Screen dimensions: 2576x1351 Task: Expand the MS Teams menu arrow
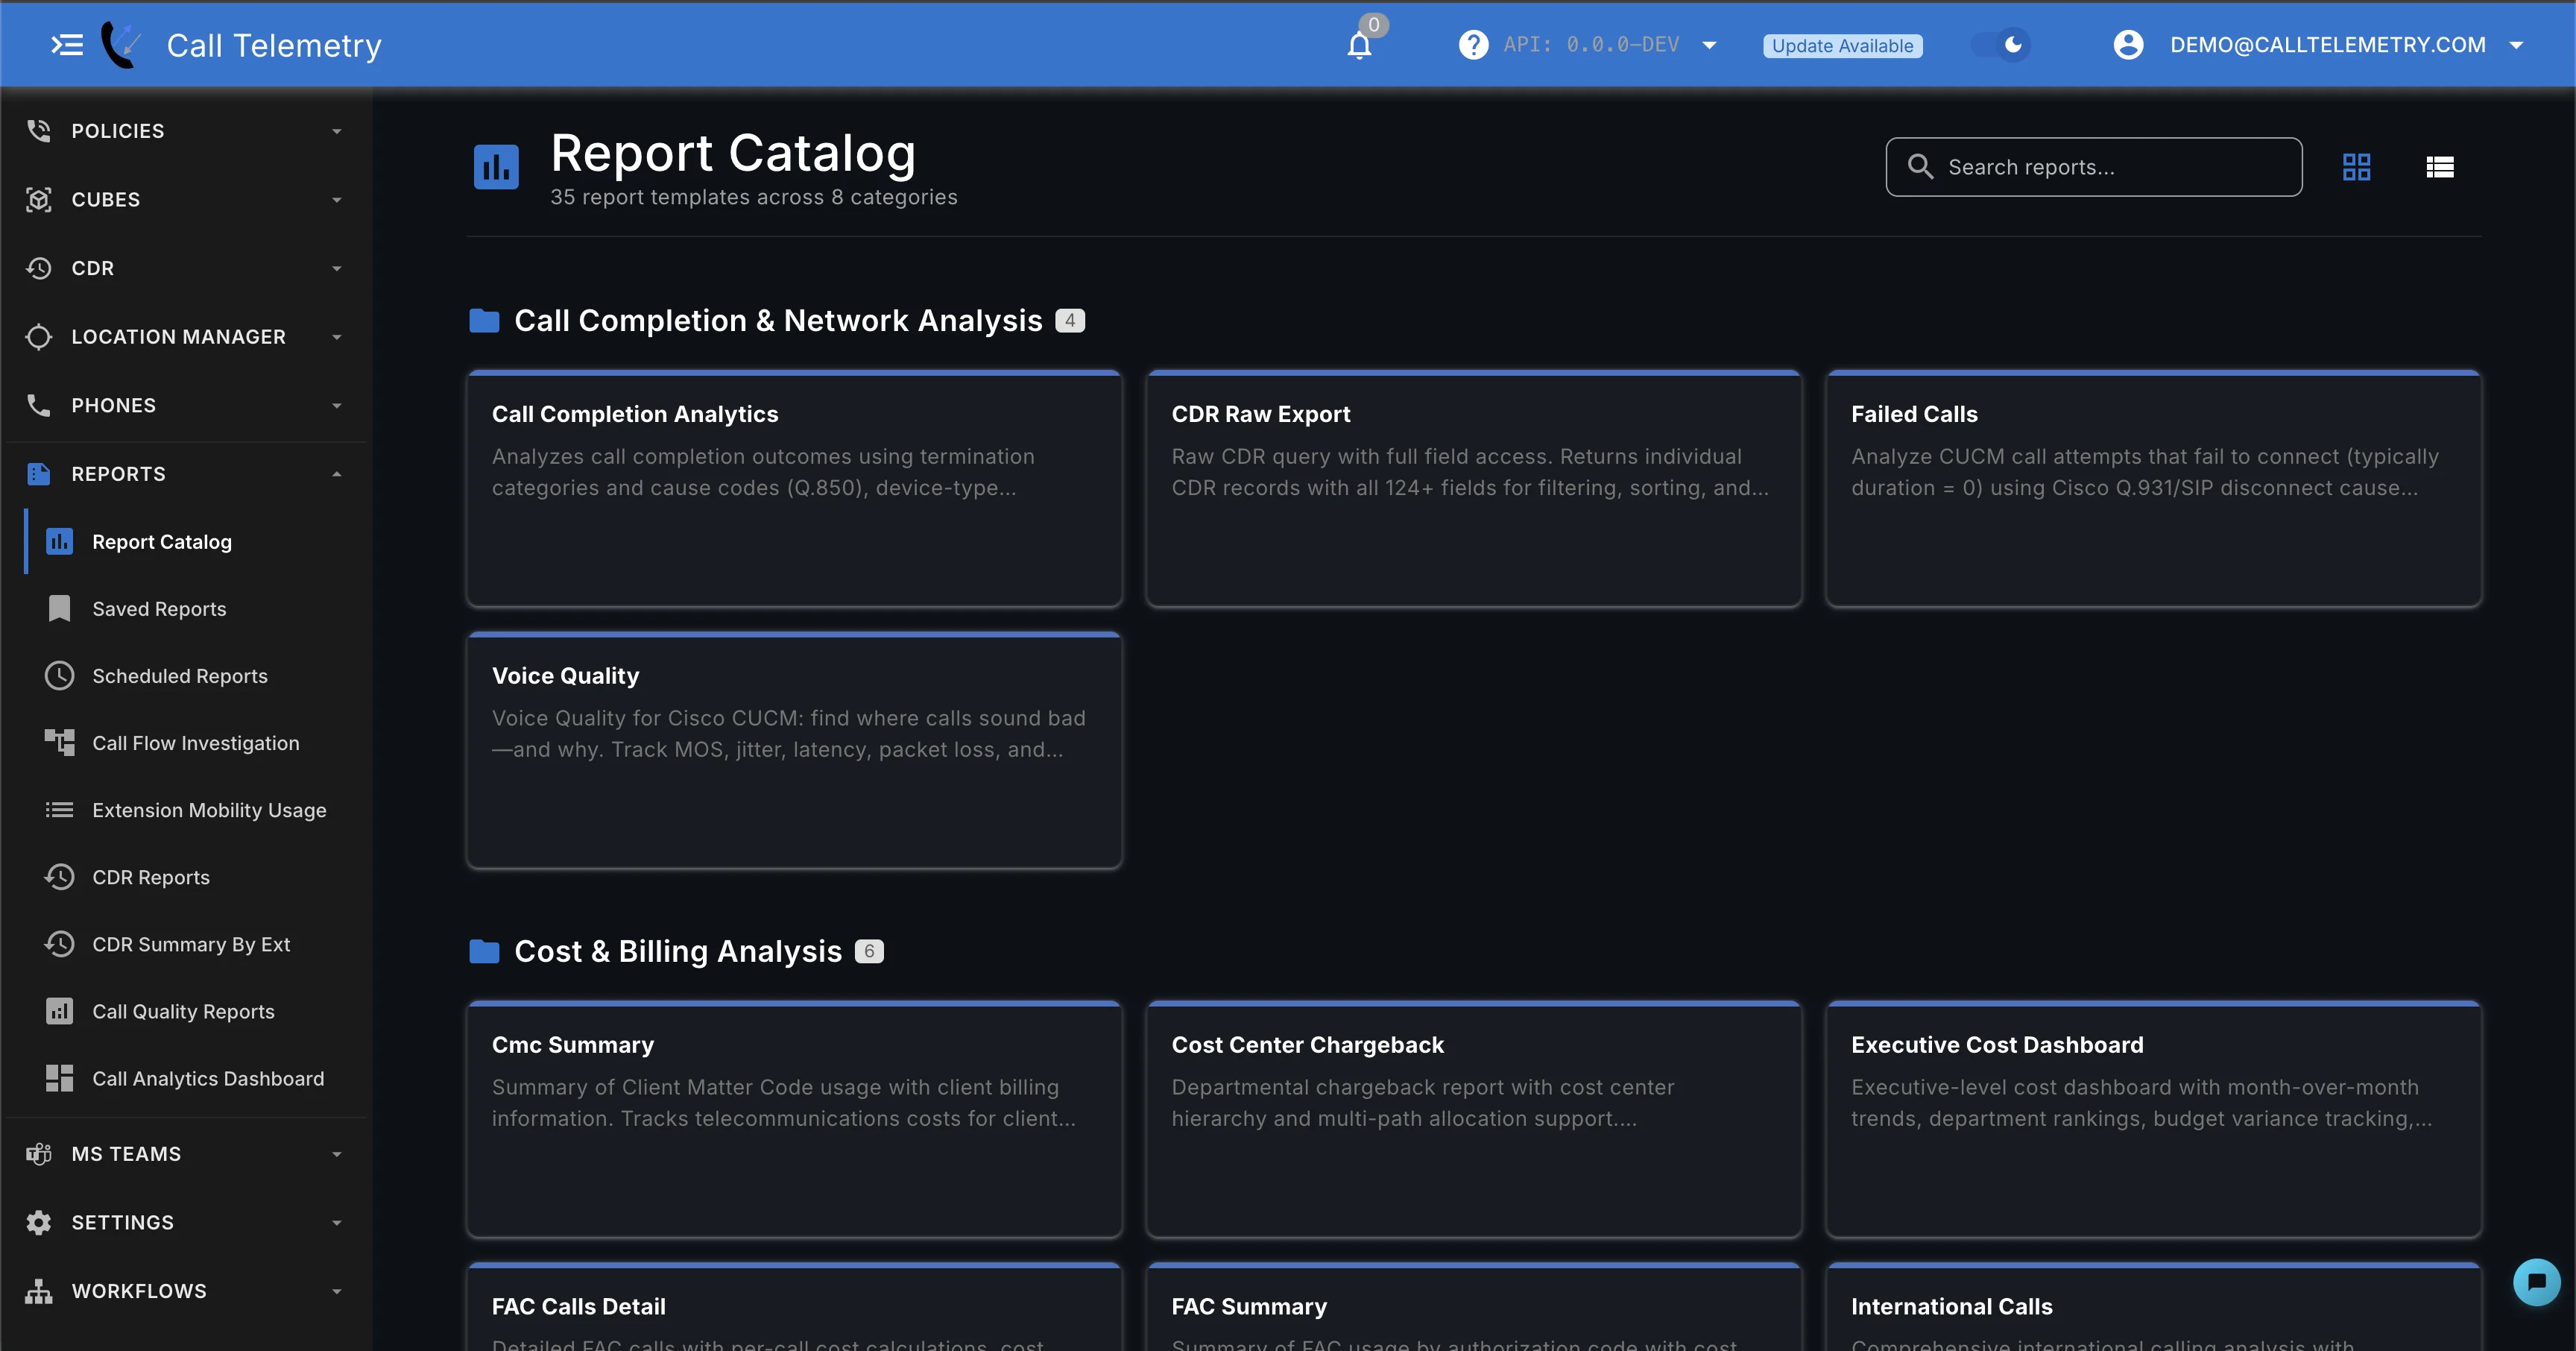tap(337, 1154)
